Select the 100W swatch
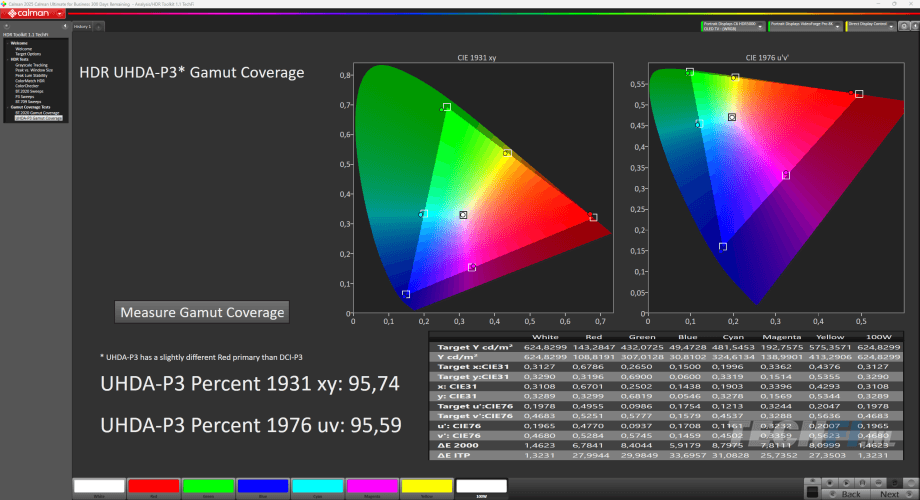The height and width of the screenshot is (500, 920). (480, 487)
